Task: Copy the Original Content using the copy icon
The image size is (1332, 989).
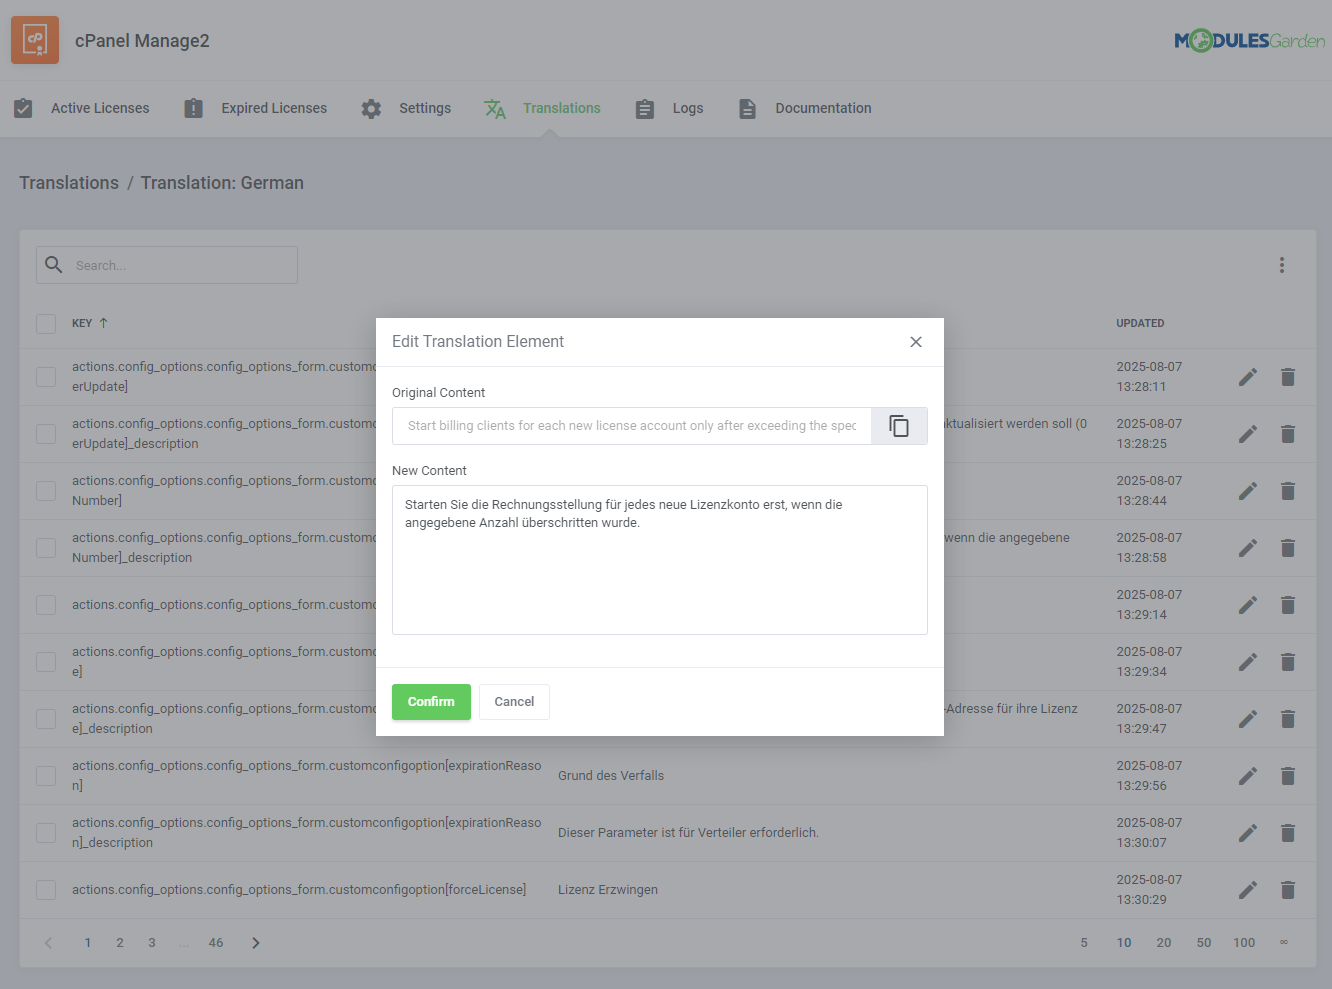Action: click(x=898, y=425)
